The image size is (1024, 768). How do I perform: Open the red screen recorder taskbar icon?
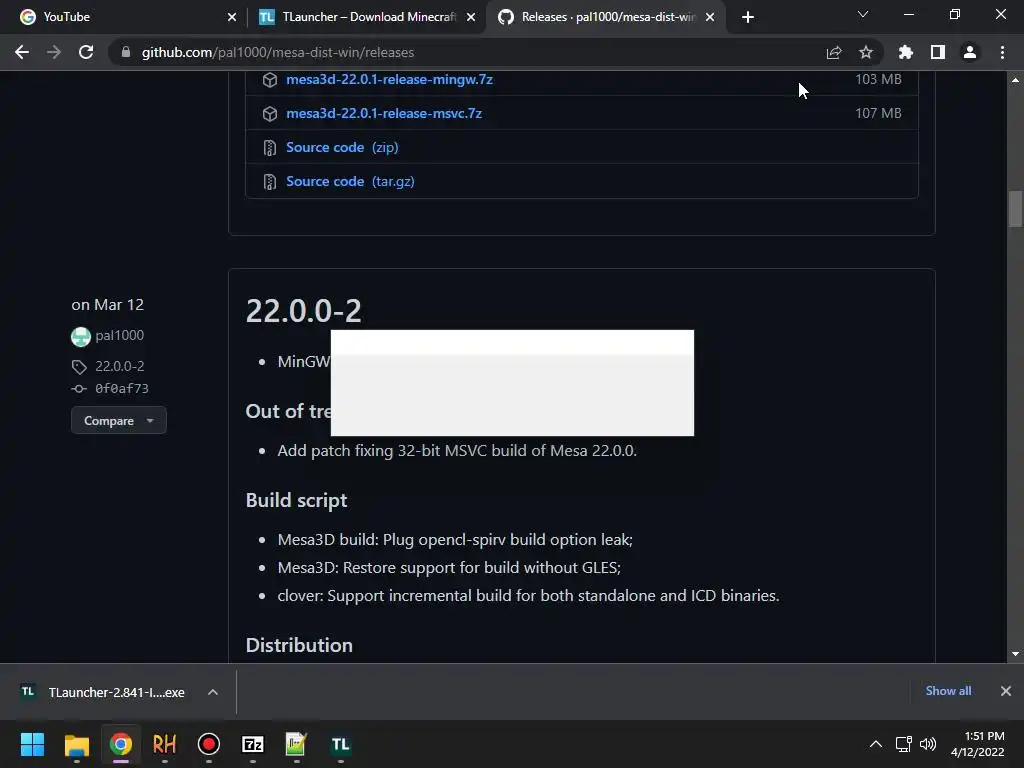pyautogui.click(x=209, y=744)
